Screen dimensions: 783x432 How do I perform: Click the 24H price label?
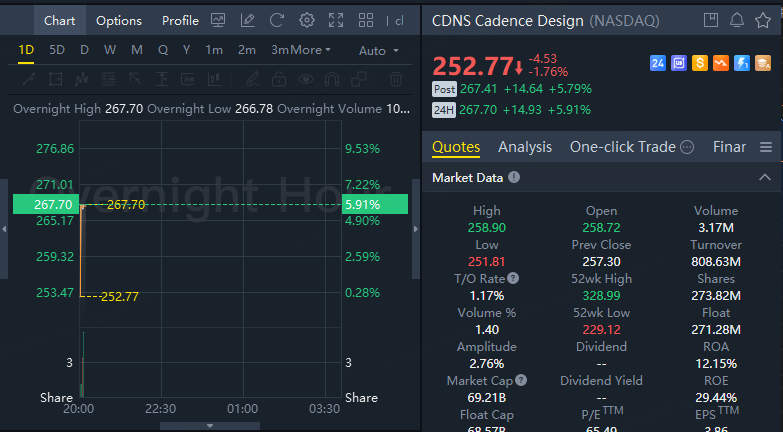444,109
